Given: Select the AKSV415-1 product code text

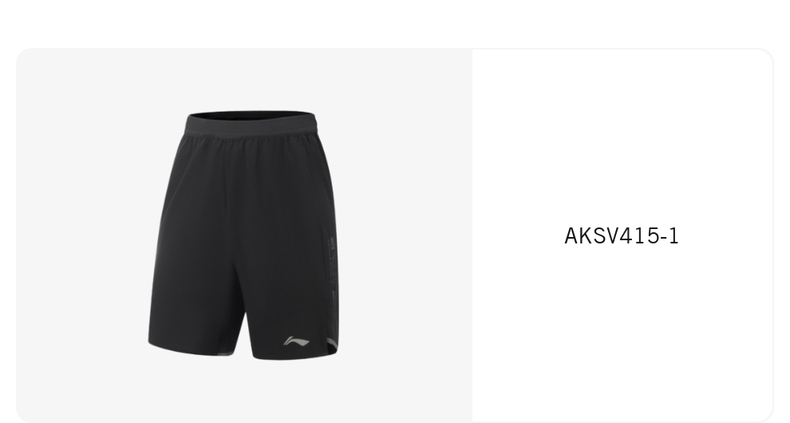Looking at the screenshot, I should pyautogui.click(x=621, y=236).
